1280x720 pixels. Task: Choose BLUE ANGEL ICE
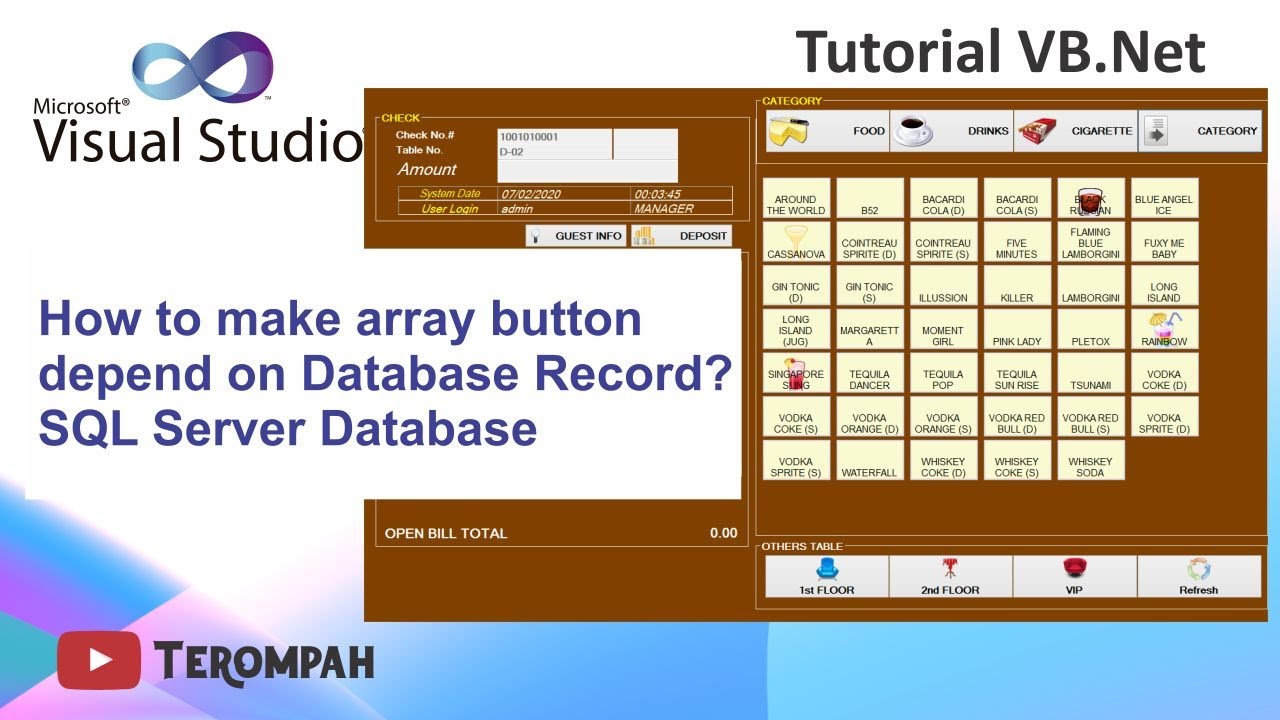(1165, 198)
